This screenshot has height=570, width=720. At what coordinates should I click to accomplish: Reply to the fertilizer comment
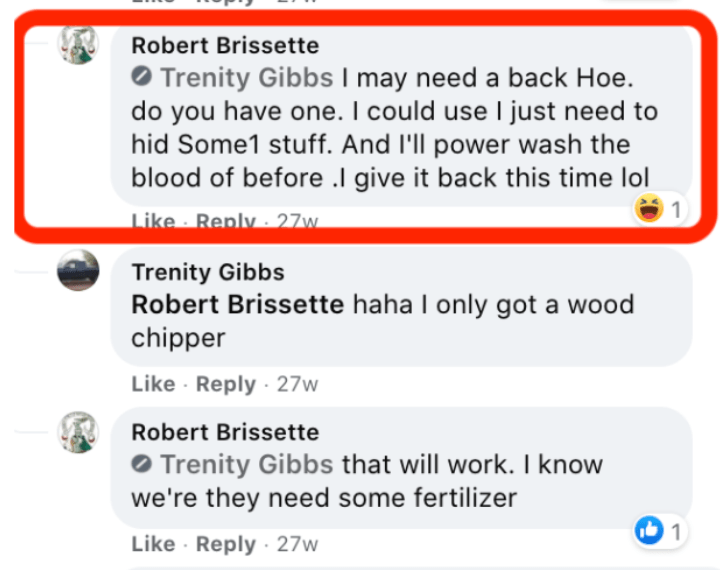coord(225,544)
